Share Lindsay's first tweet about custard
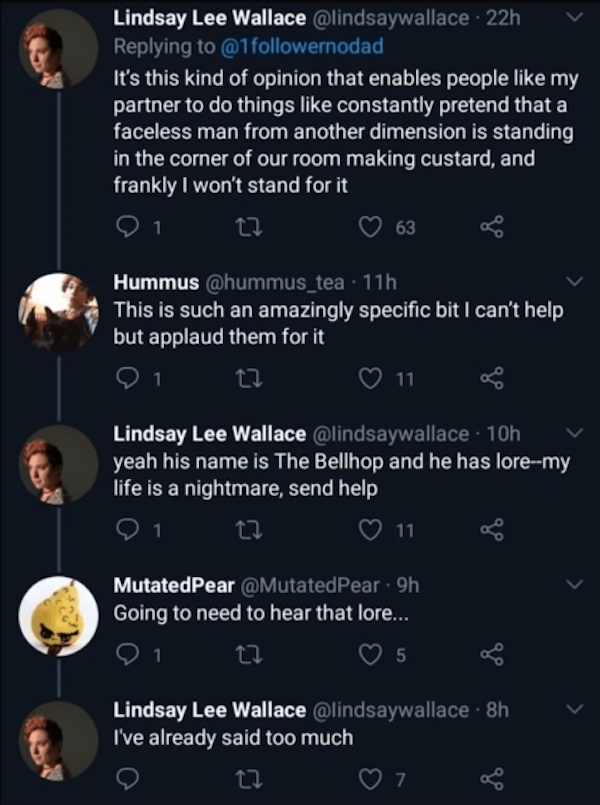Screen dimensions: 600x805 (491, 228)
